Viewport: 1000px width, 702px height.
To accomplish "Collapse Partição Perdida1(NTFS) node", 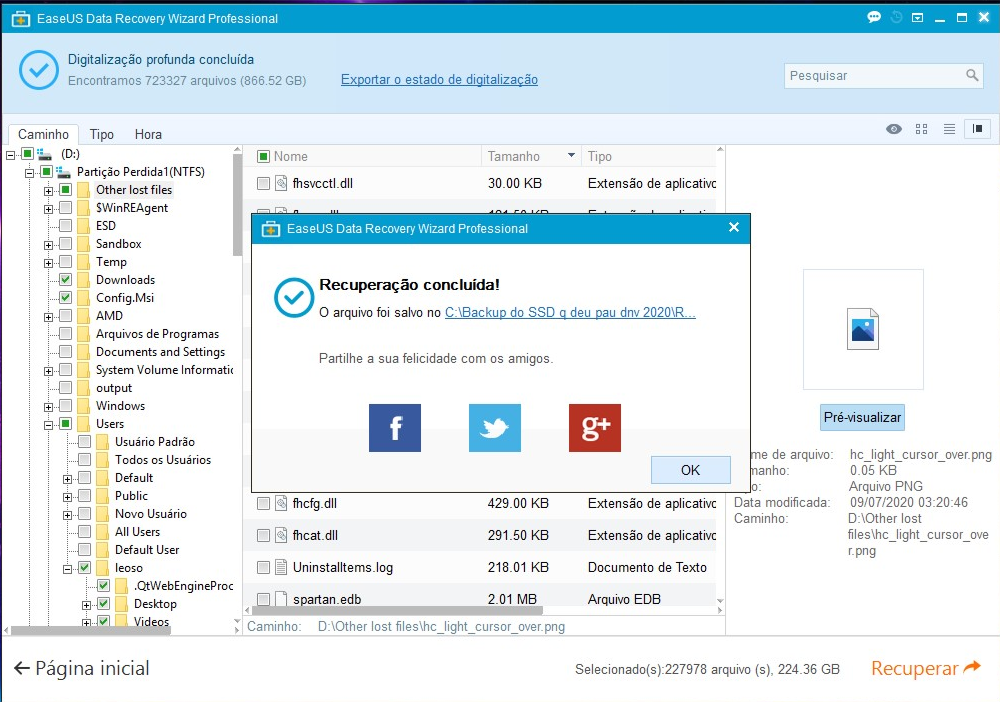I will pyautogui.click(x=29, y=173).
